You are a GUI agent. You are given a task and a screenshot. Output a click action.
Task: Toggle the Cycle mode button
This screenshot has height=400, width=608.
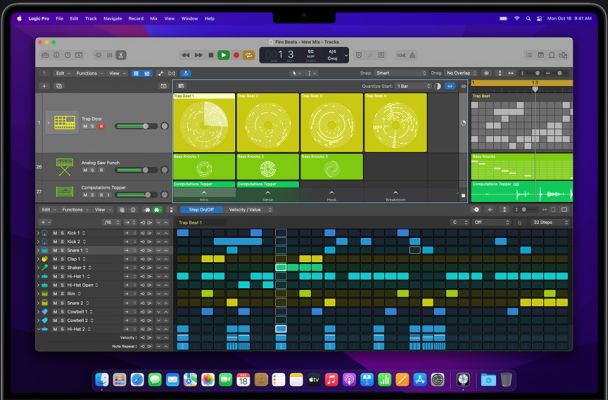click(249, 55)
